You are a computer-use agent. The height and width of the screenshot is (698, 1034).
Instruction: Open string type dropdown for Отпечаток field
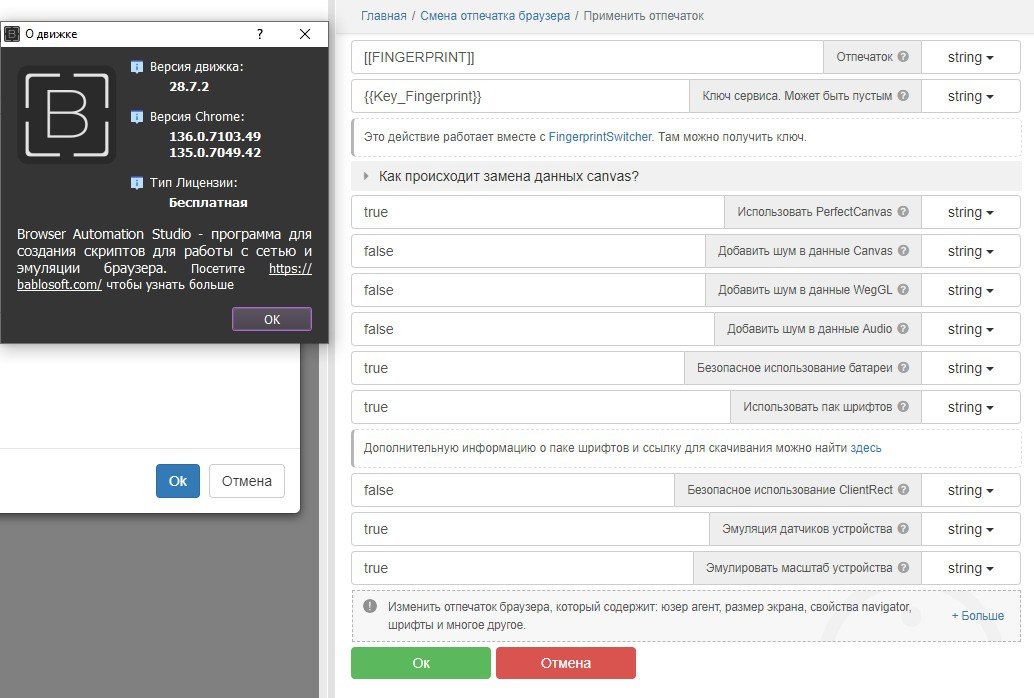tap(970, 58)
